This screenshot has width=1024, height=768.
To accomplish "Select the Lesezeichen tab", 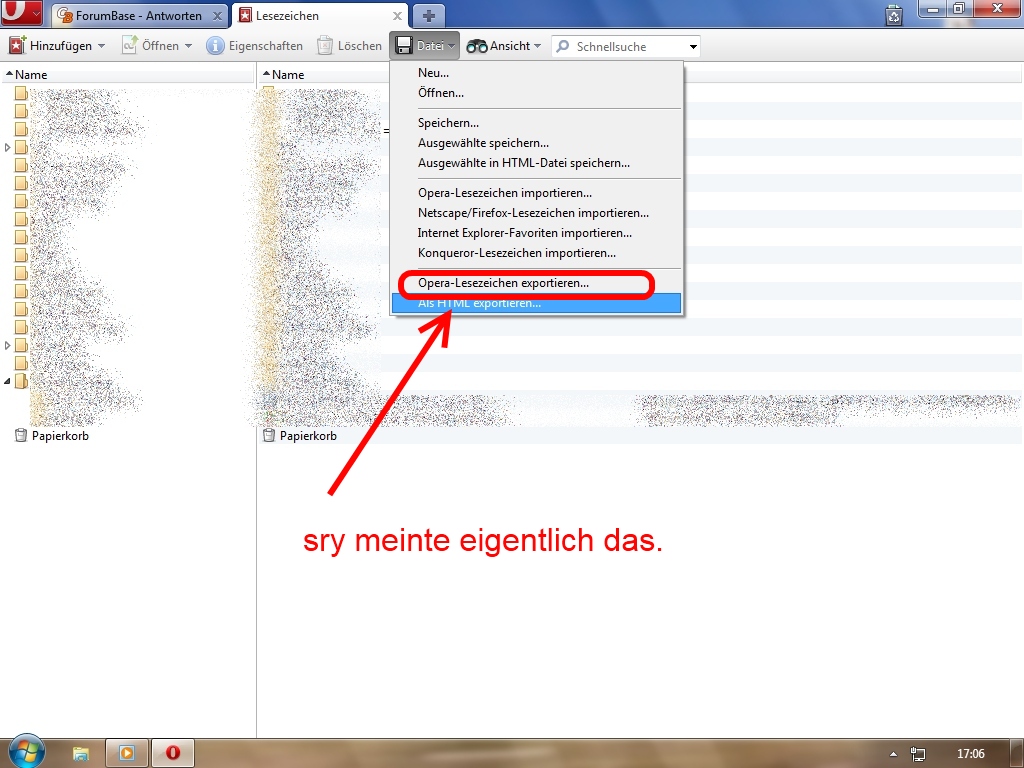I will point(320,16).
